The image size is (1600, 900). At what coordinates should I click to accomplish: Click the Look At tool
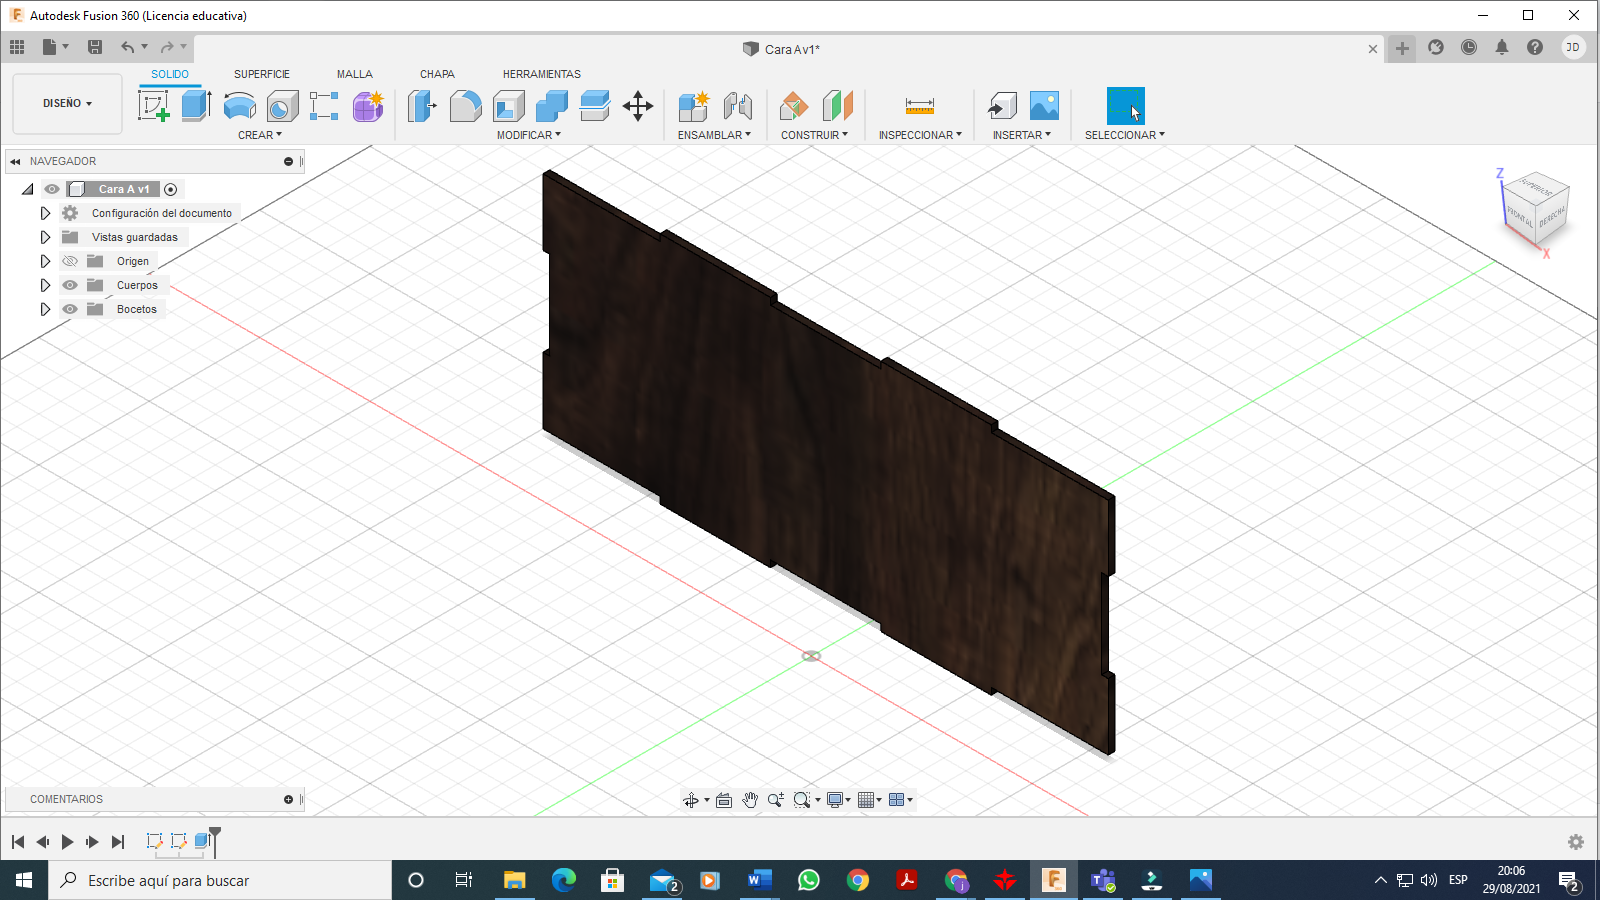[724, 800]
